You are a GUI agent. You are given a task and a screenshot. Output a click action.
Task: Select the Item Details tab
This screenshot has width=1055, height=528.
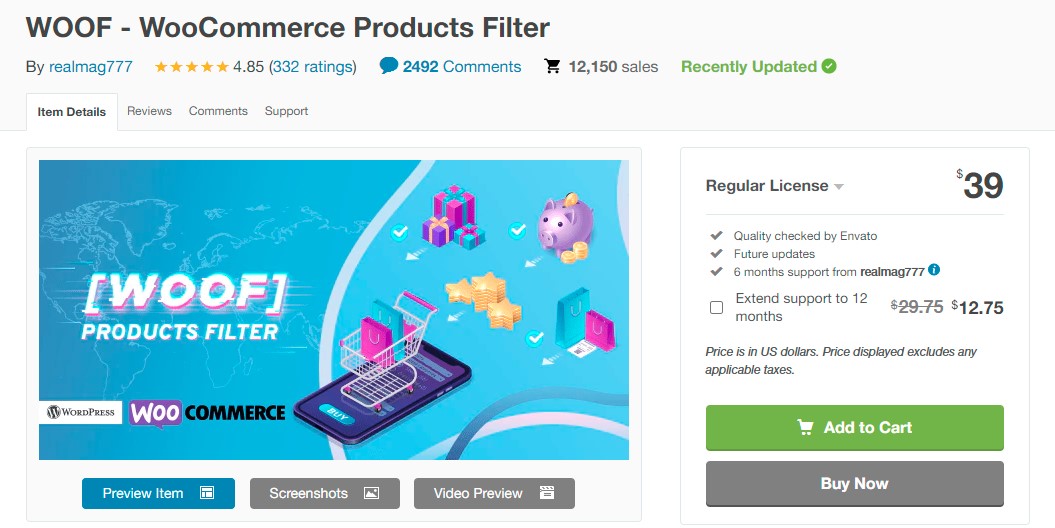click(72, 112)
